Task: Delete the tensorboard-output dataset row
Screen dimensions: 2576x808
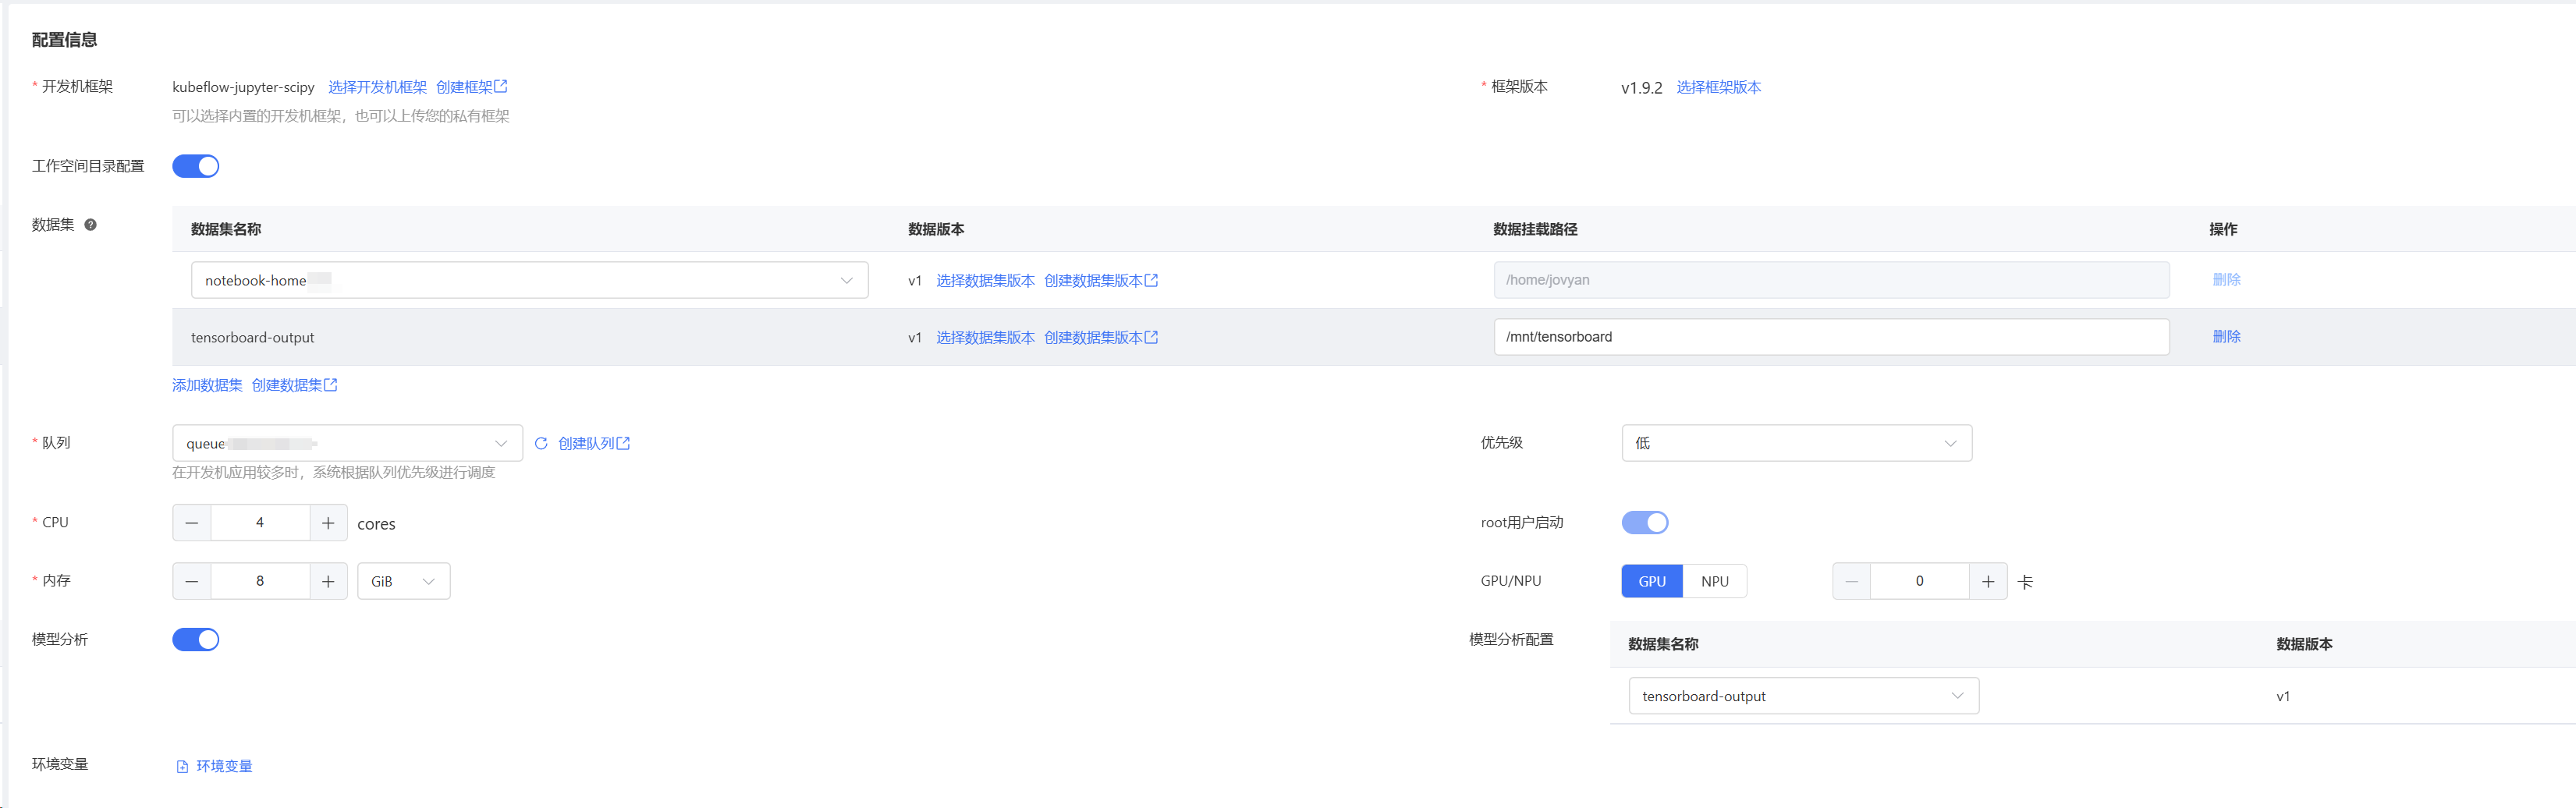Action: (x=2226, y=337)
